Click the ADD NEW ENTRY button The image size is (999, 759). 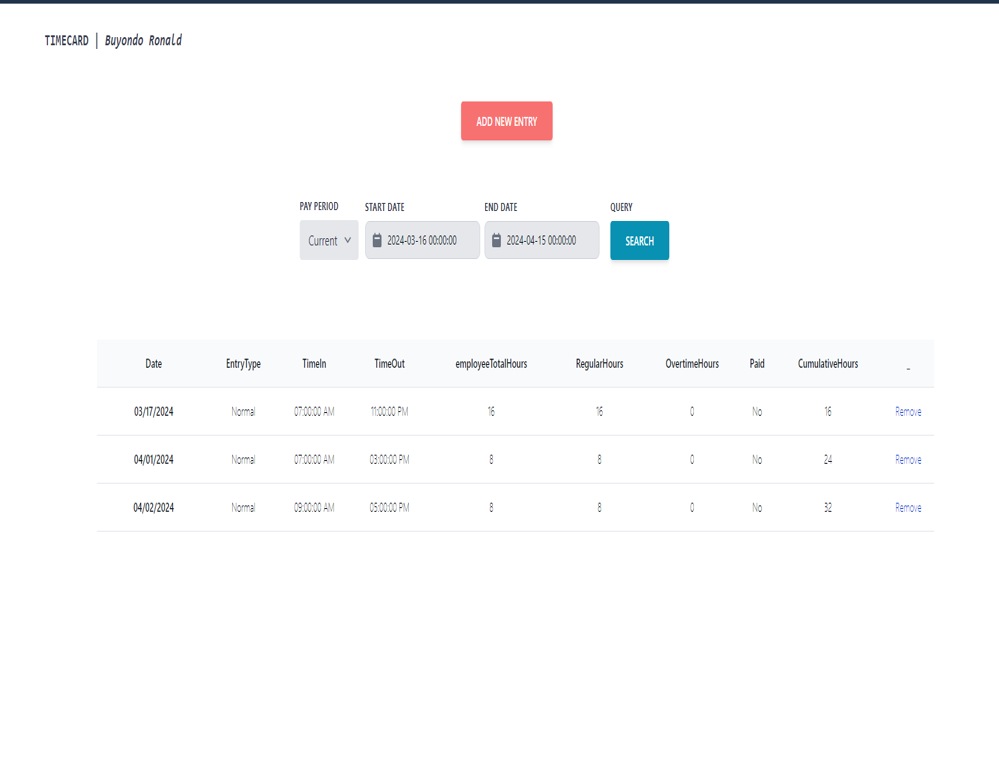click(506, 120)
